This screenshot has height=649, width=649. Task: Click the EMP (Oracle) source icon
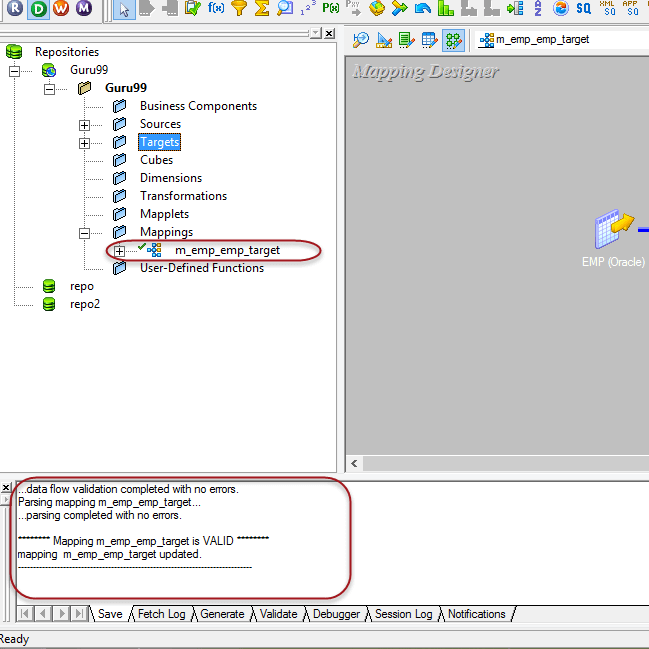pyautogui.click(x=613, y=231)
